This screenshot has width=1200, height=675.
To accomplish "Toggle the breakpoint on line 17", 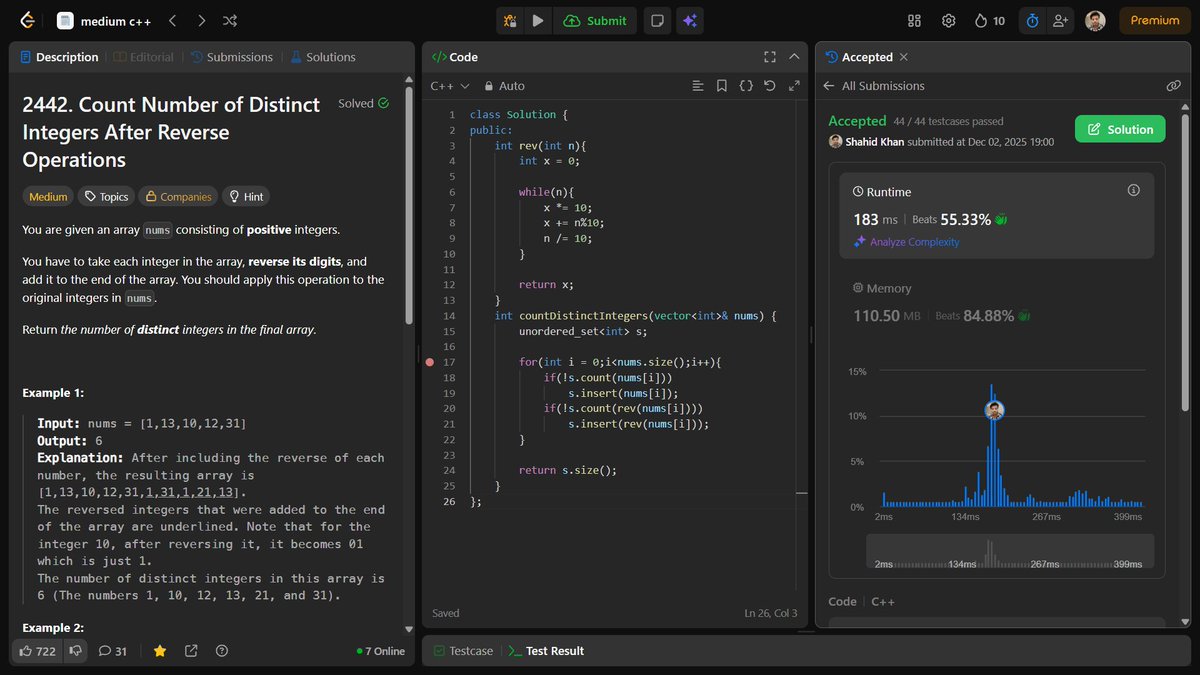I will point(430,362).
